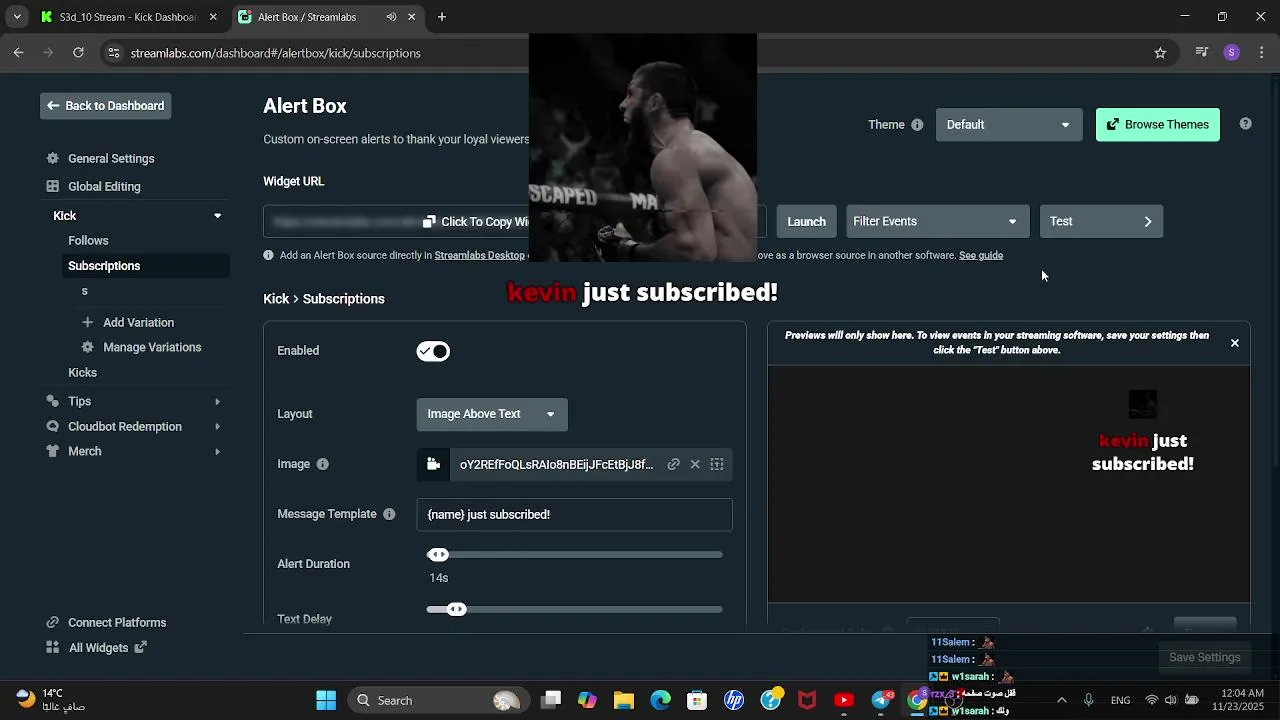Click the Cloudbot Redemption icon
This screenshot has width=1280, height=720.
click(x=53, y=426)
